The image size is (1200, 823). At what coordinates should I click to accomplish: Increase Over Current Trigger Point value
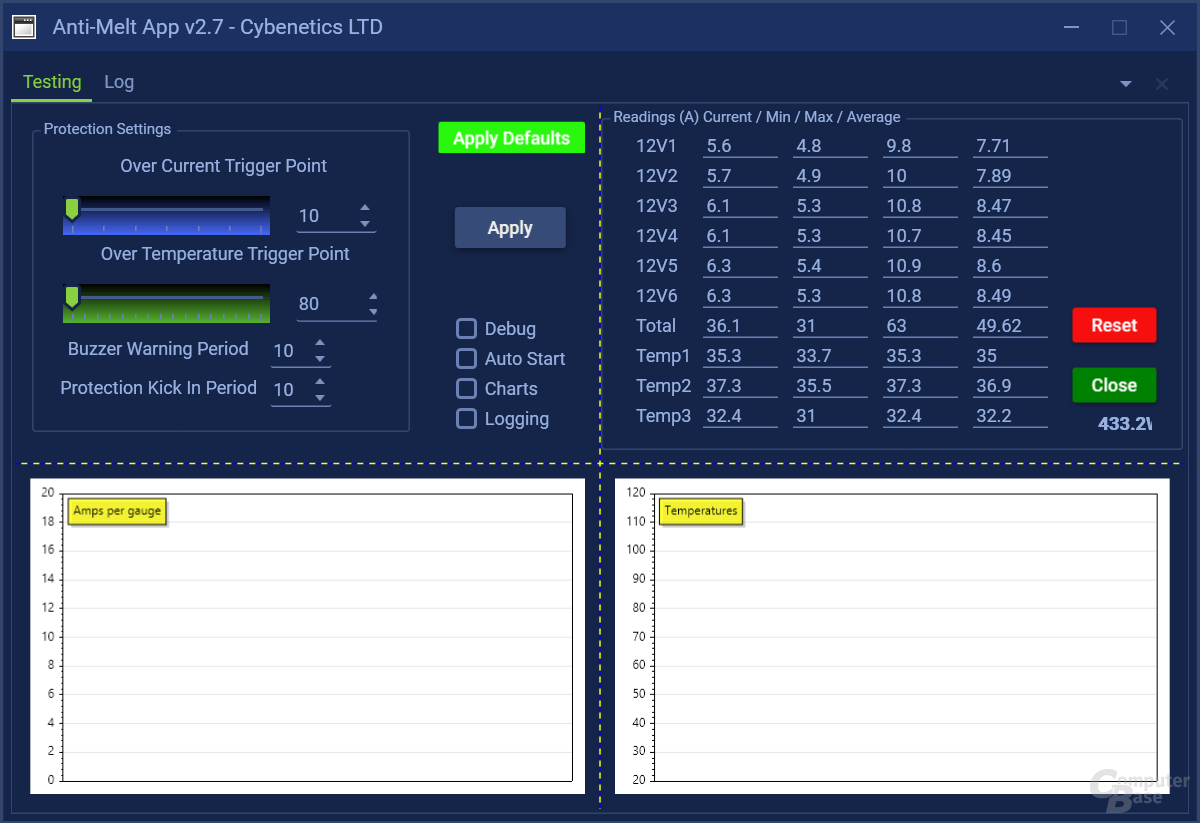(x=365, y=208)
